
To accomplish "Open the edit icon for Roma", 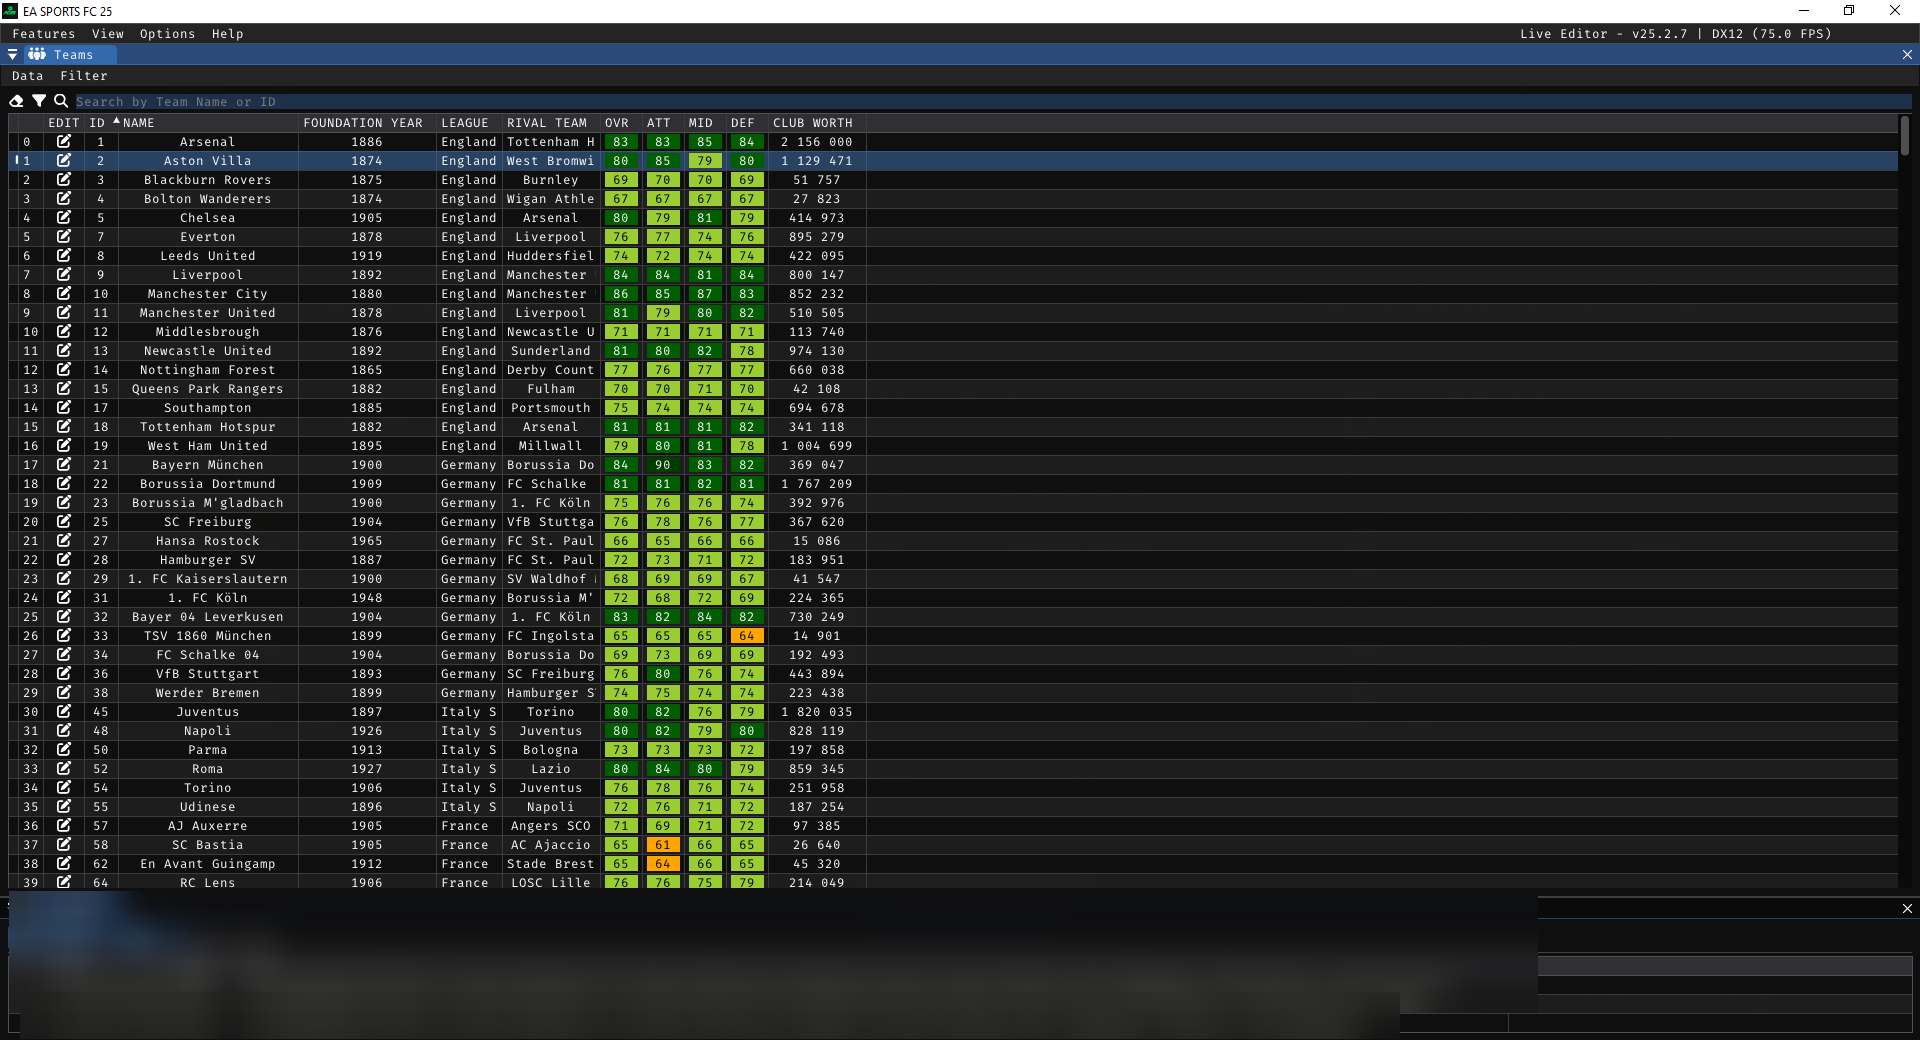I will coord(64,769).
